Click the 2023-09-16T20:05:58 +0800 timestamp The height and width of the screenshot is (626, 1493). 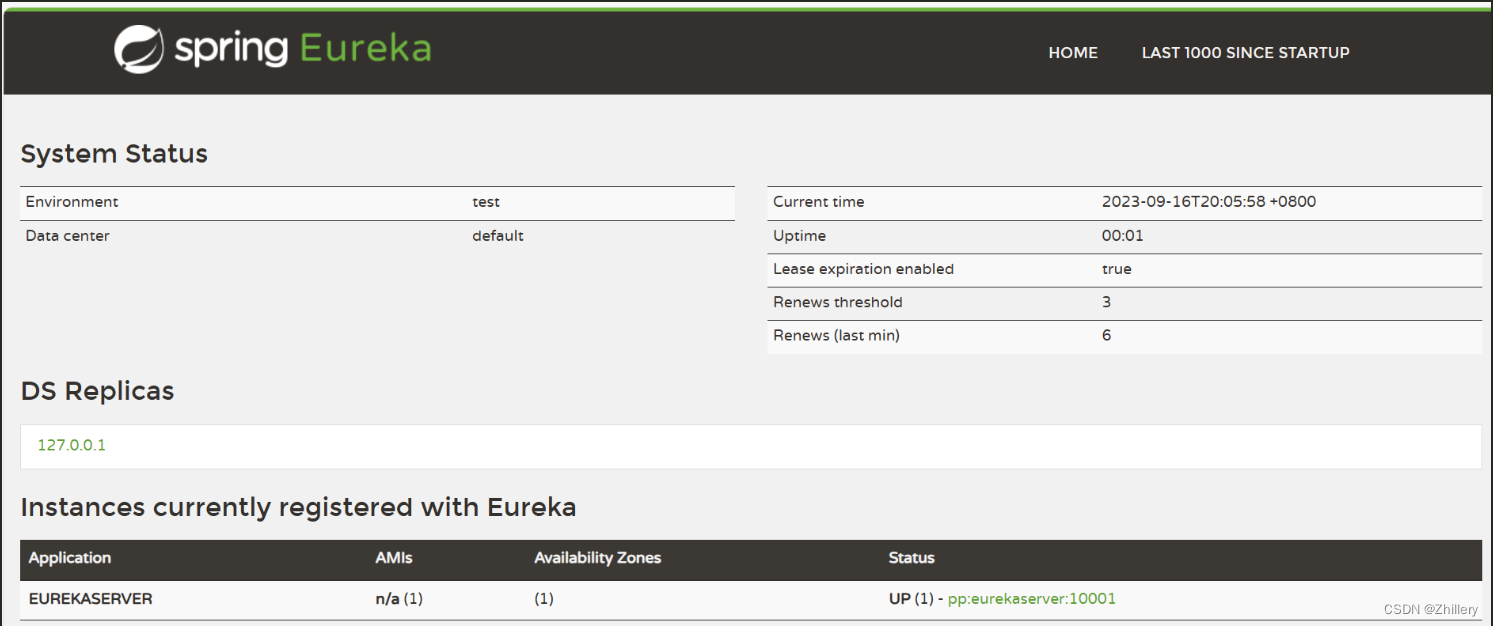[1209, 202]
